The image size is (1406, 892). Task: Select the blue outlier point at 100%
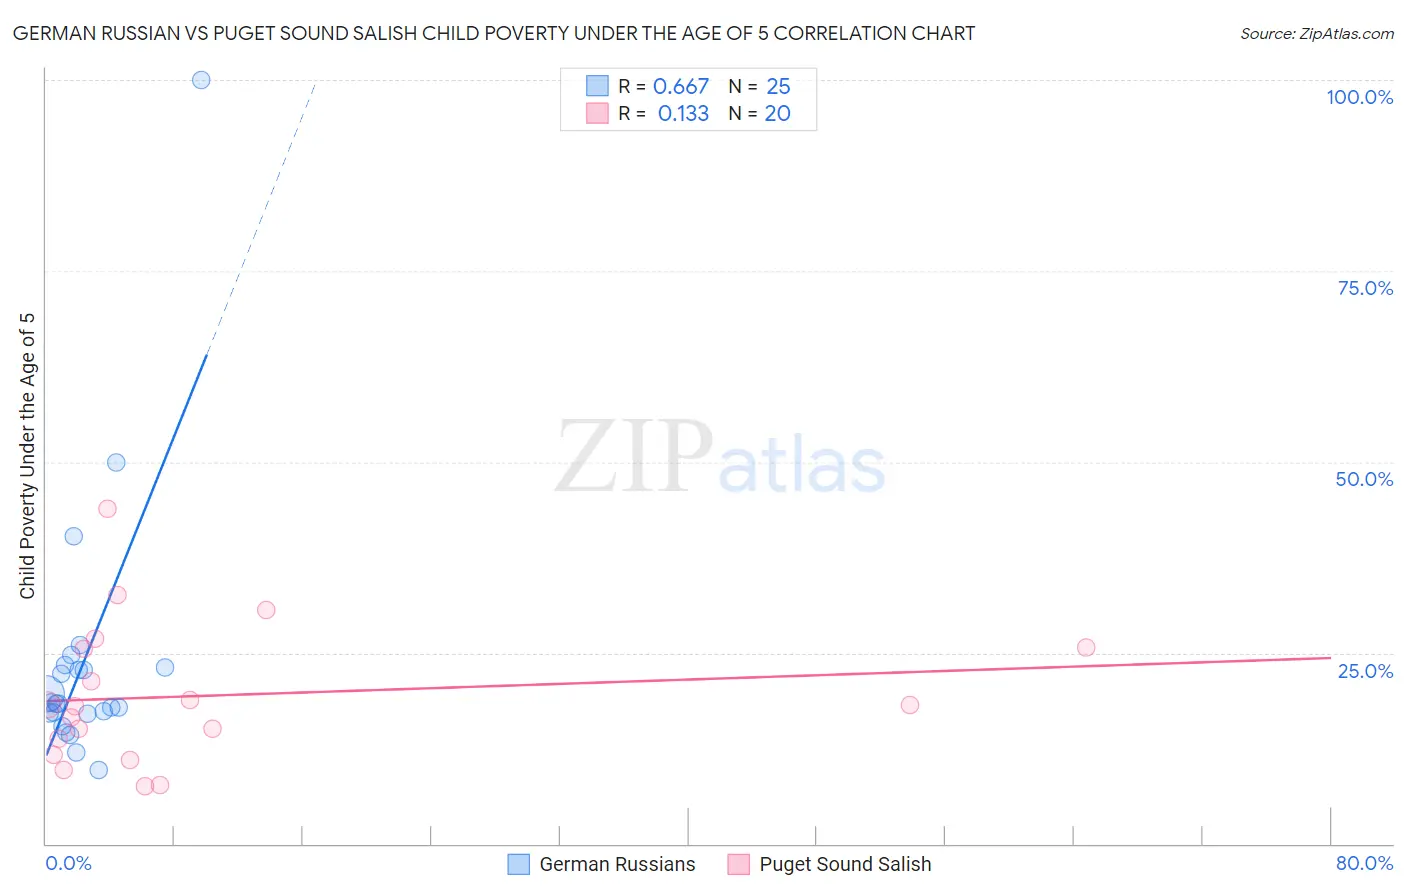(201, 80)
